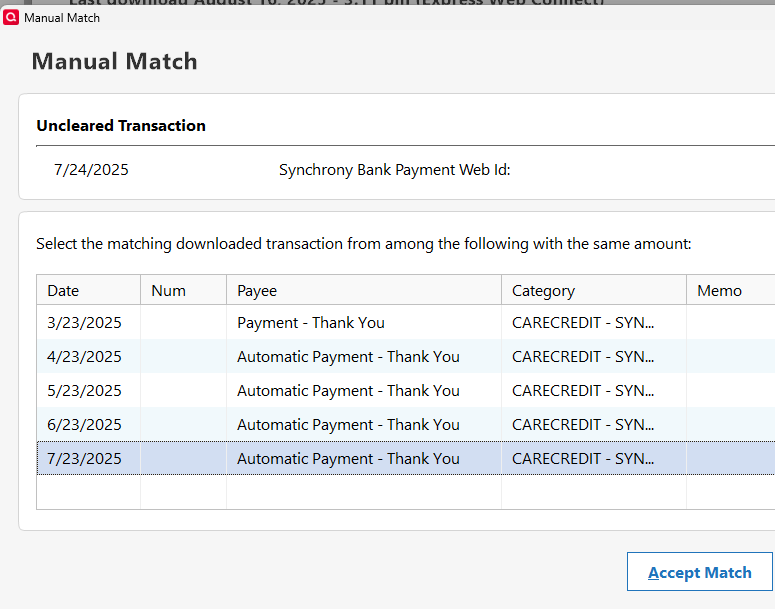Select the 3/23/2025 Payment - Thank You row
Screen dimensions: 775x609
click(310, 323)
